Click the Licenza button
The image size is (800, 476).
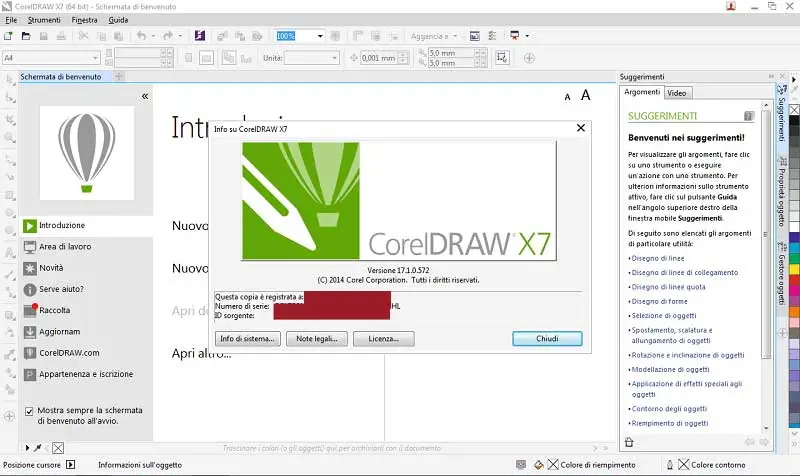tap(384, 339)
